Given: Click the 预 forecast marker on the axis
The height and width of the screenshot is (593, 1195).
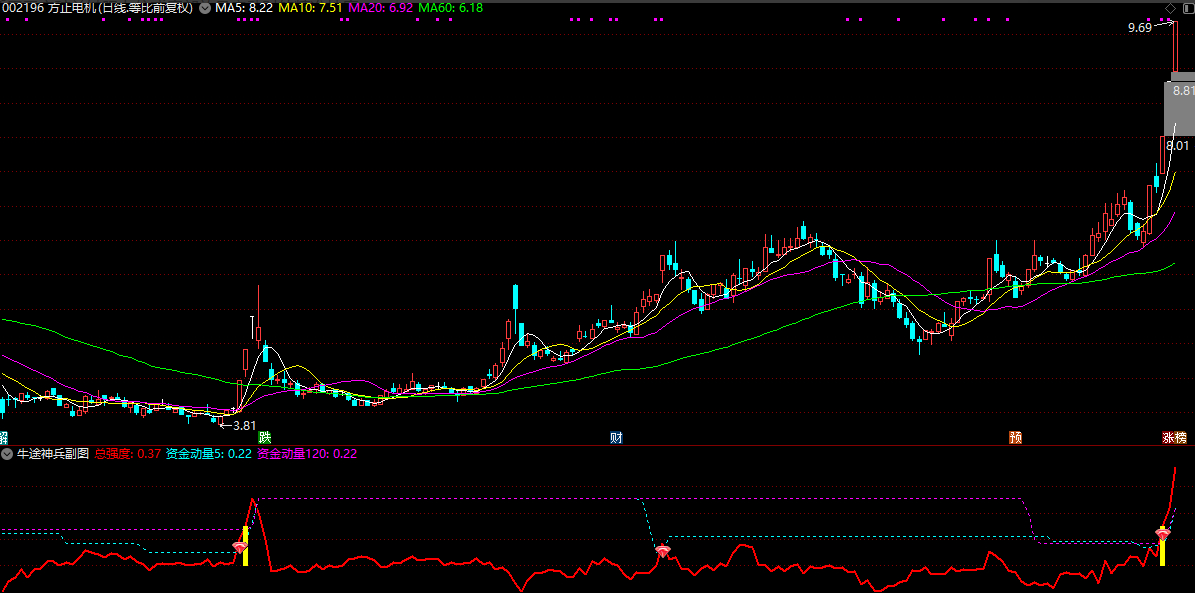Looking at the screenshot, I should pos(1016,438).
